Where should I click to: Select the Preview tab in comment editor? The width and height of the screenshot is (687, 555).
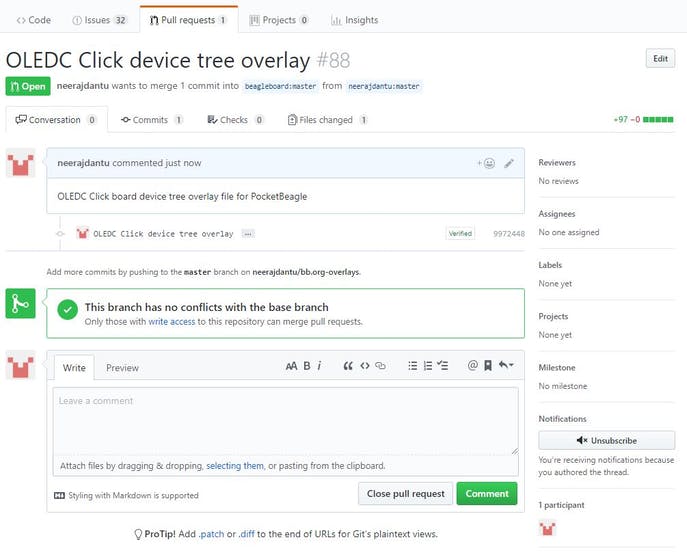click(x=122, y=368)
